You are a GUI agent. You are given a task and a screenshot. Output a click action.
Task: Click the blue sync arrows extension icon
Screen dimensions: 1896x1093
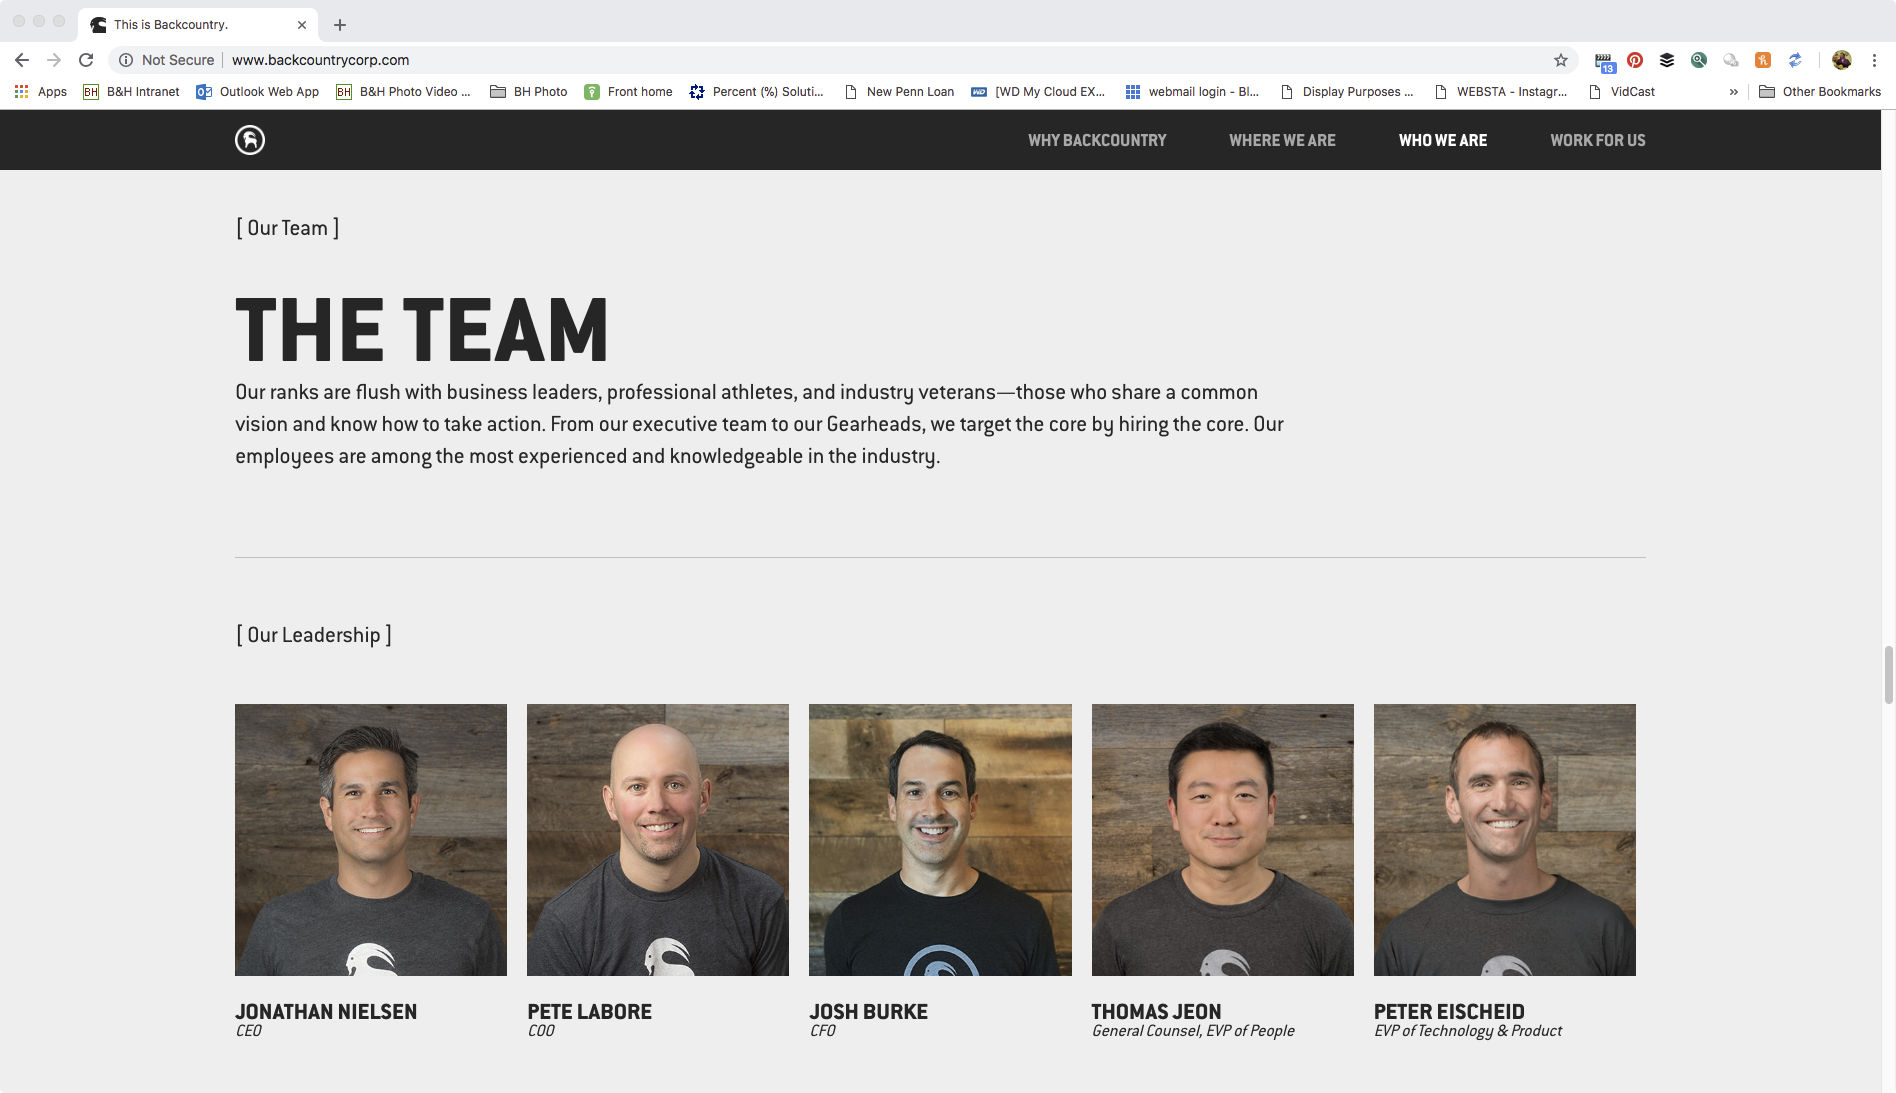click(1795, 60)
